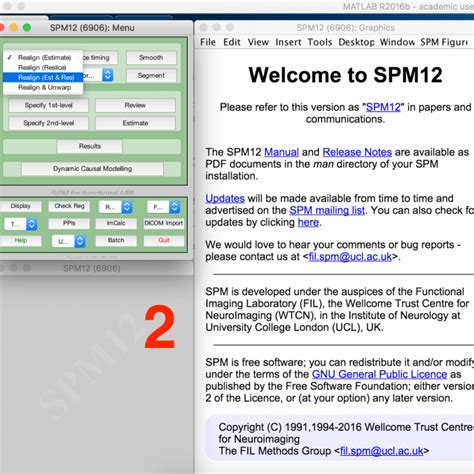
Task: Open the Review button
Action: 135,105
